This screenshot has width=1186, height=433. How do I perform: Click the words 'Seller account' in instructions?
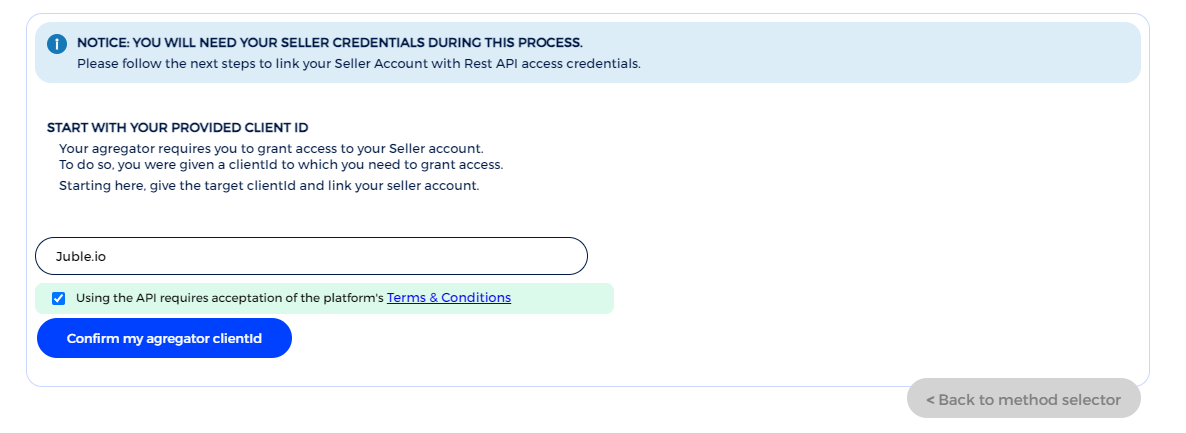click(442, 148)
